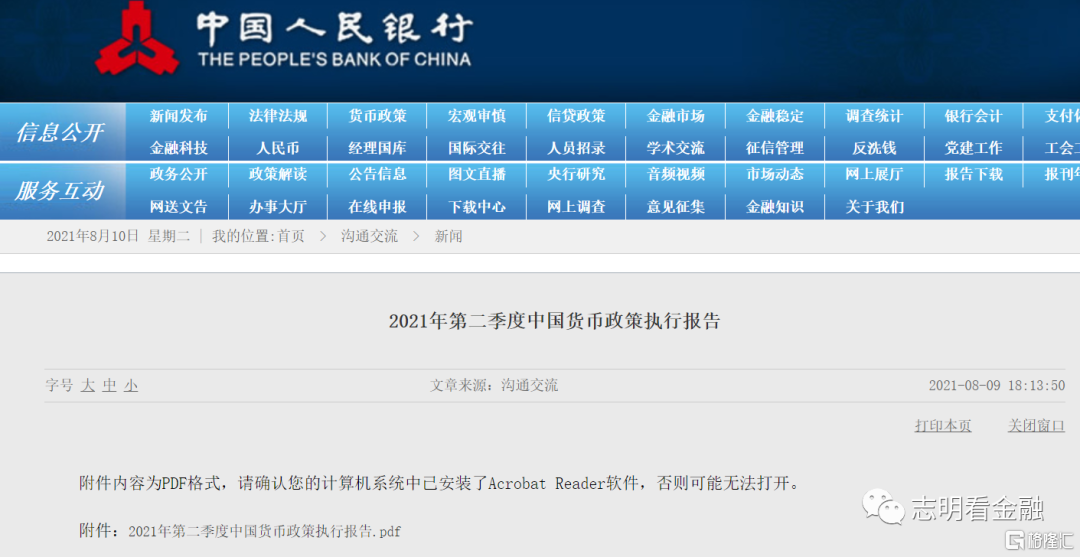Go to 调查统计 section
The width and height of the screenshot is (1080, 557).
click(x=874, y=116)
